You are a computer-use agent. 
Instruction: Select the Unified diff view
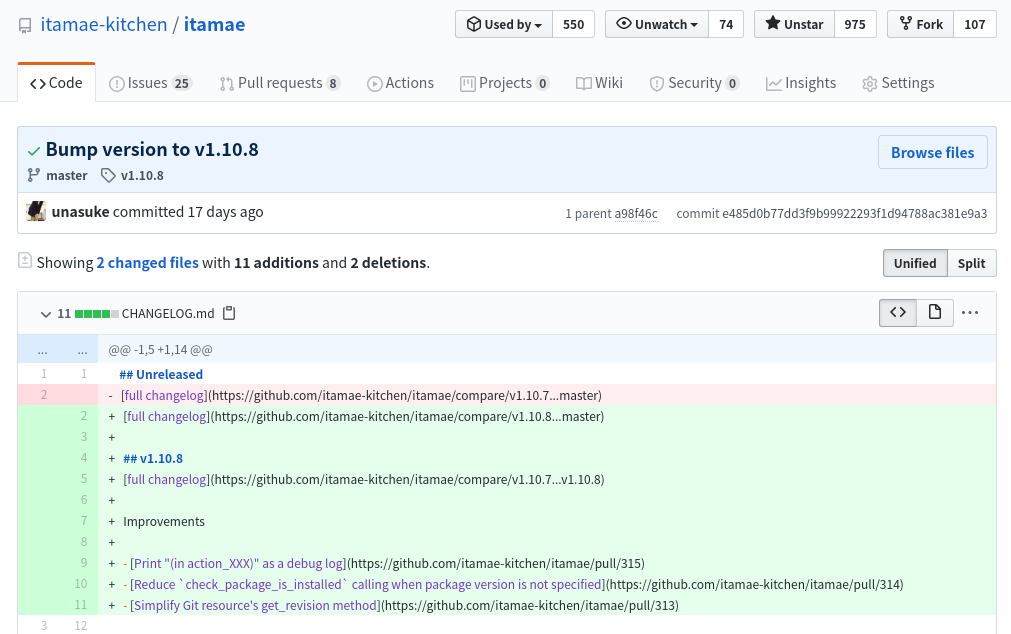click(x=915, y=263)
